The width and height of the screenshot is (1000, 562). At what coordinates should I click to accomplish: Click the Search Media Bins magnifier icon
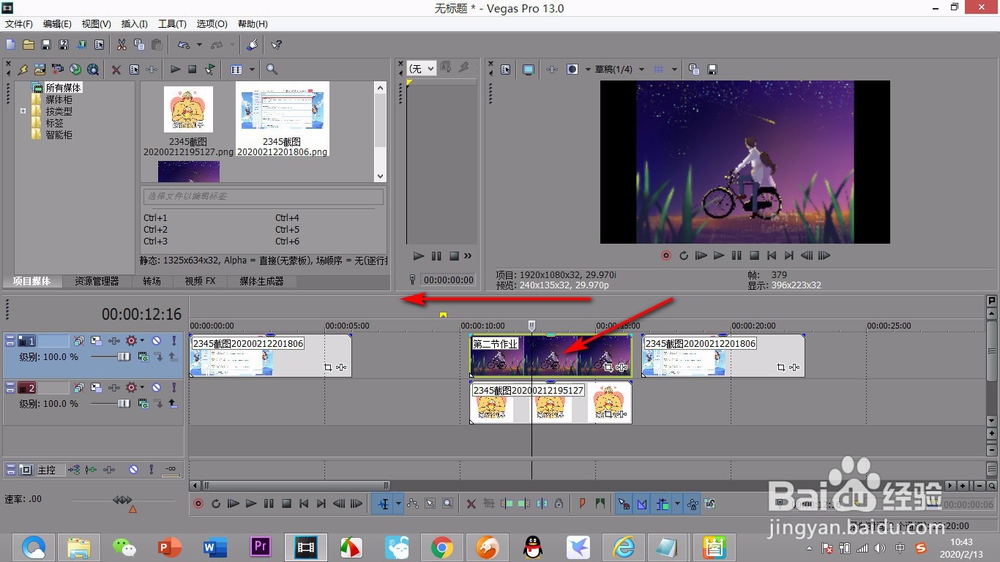click(272, 69)
